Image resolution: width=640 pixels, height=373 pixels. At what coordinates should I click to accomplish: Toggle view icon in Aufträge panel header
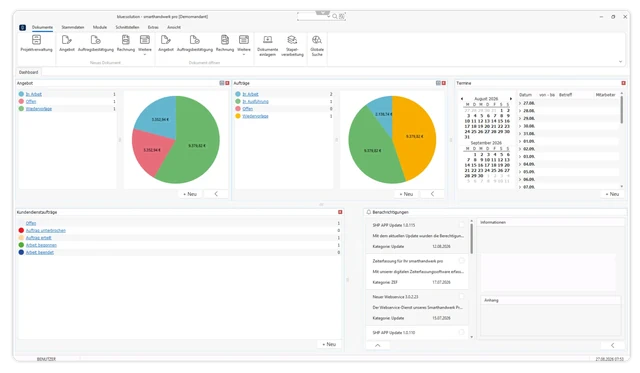pyautogui.click(x=438, y=83)
